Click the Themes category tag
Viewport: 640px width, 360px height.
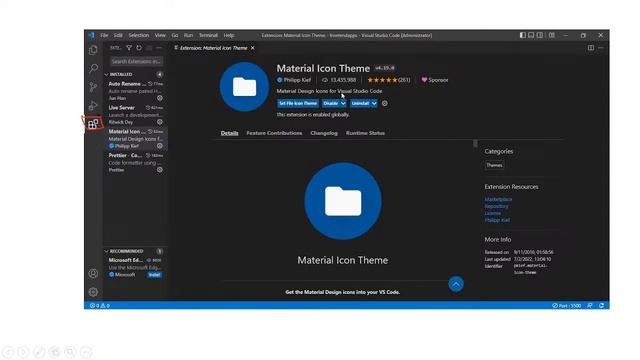click(x=494, y=165)
